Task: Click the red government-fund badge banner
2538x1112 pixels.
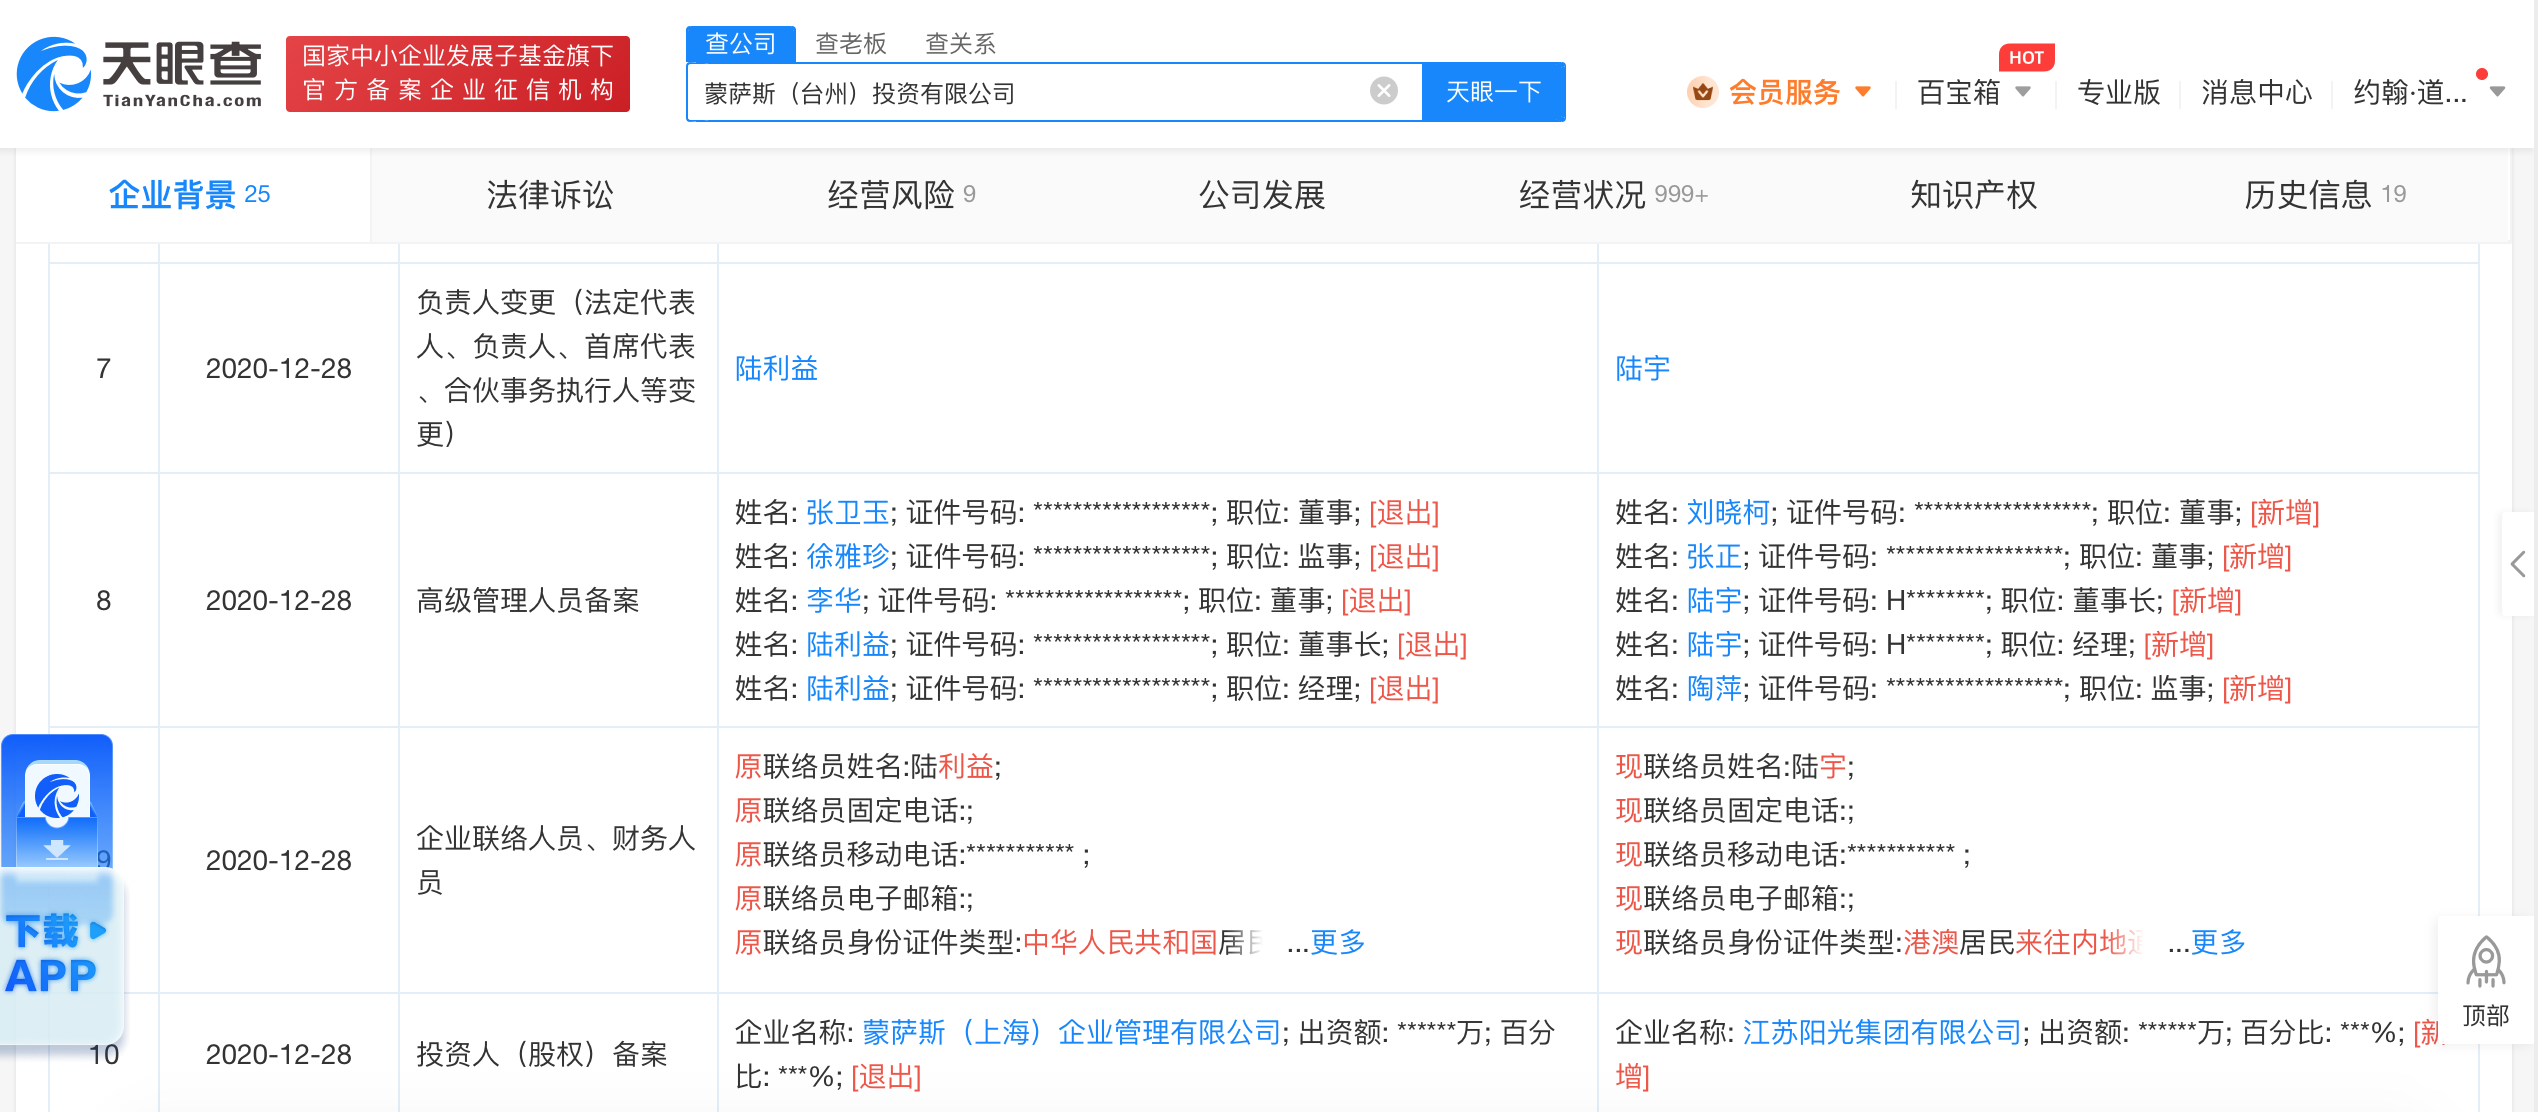Action: coord(457,74)
